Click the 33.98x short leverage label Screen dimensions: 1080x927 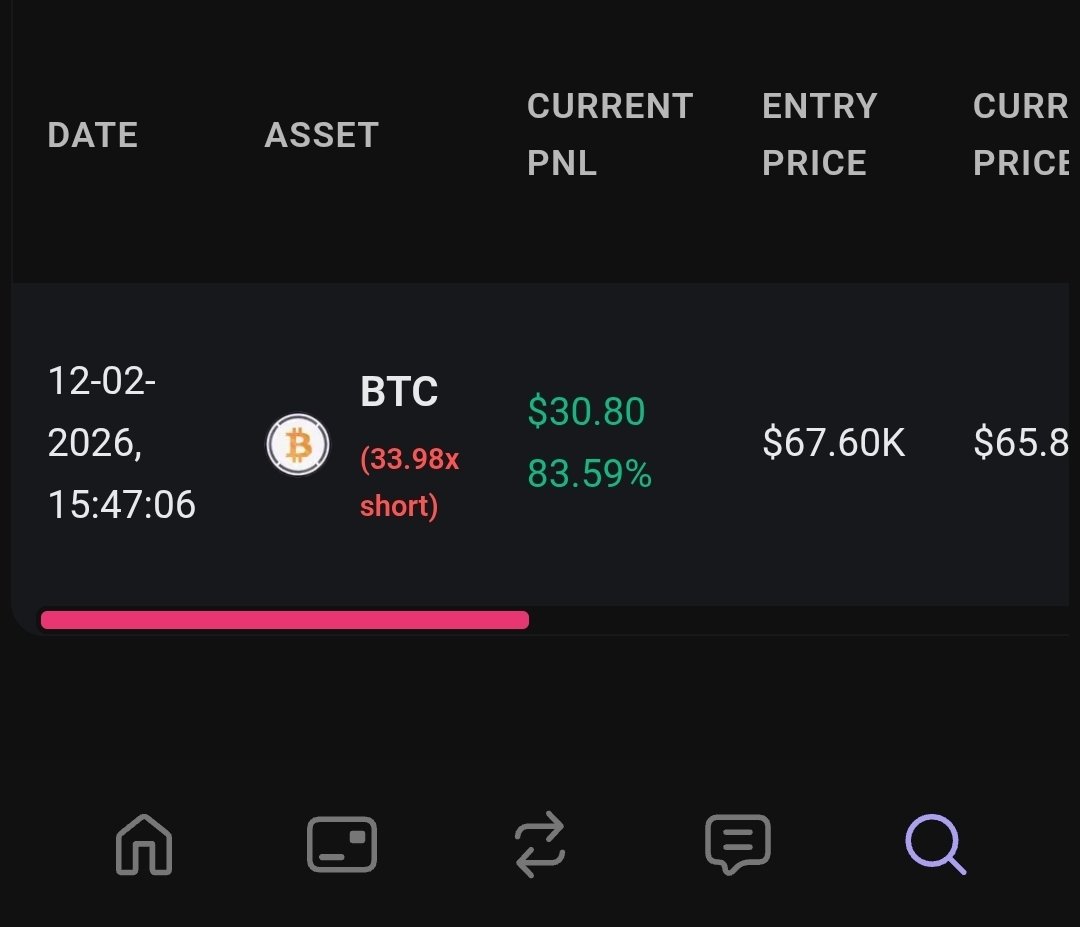(409, 482)
